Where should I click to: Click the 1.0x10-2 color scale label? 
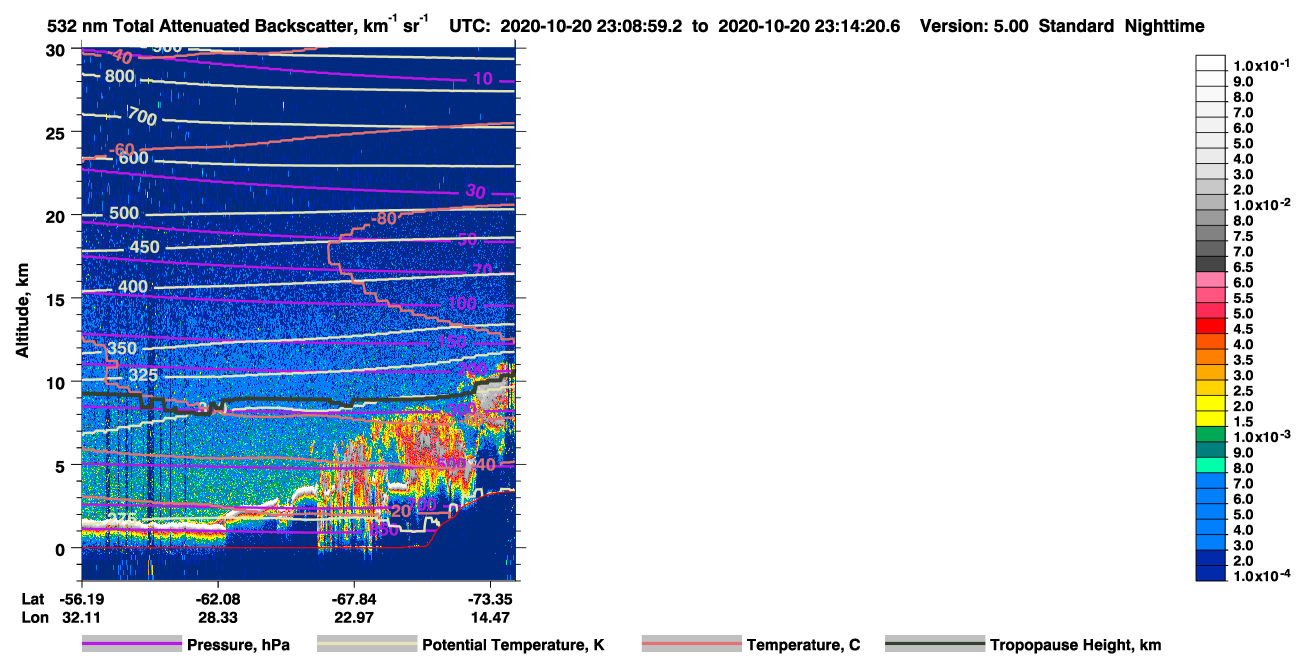[x=1262, y=205]
